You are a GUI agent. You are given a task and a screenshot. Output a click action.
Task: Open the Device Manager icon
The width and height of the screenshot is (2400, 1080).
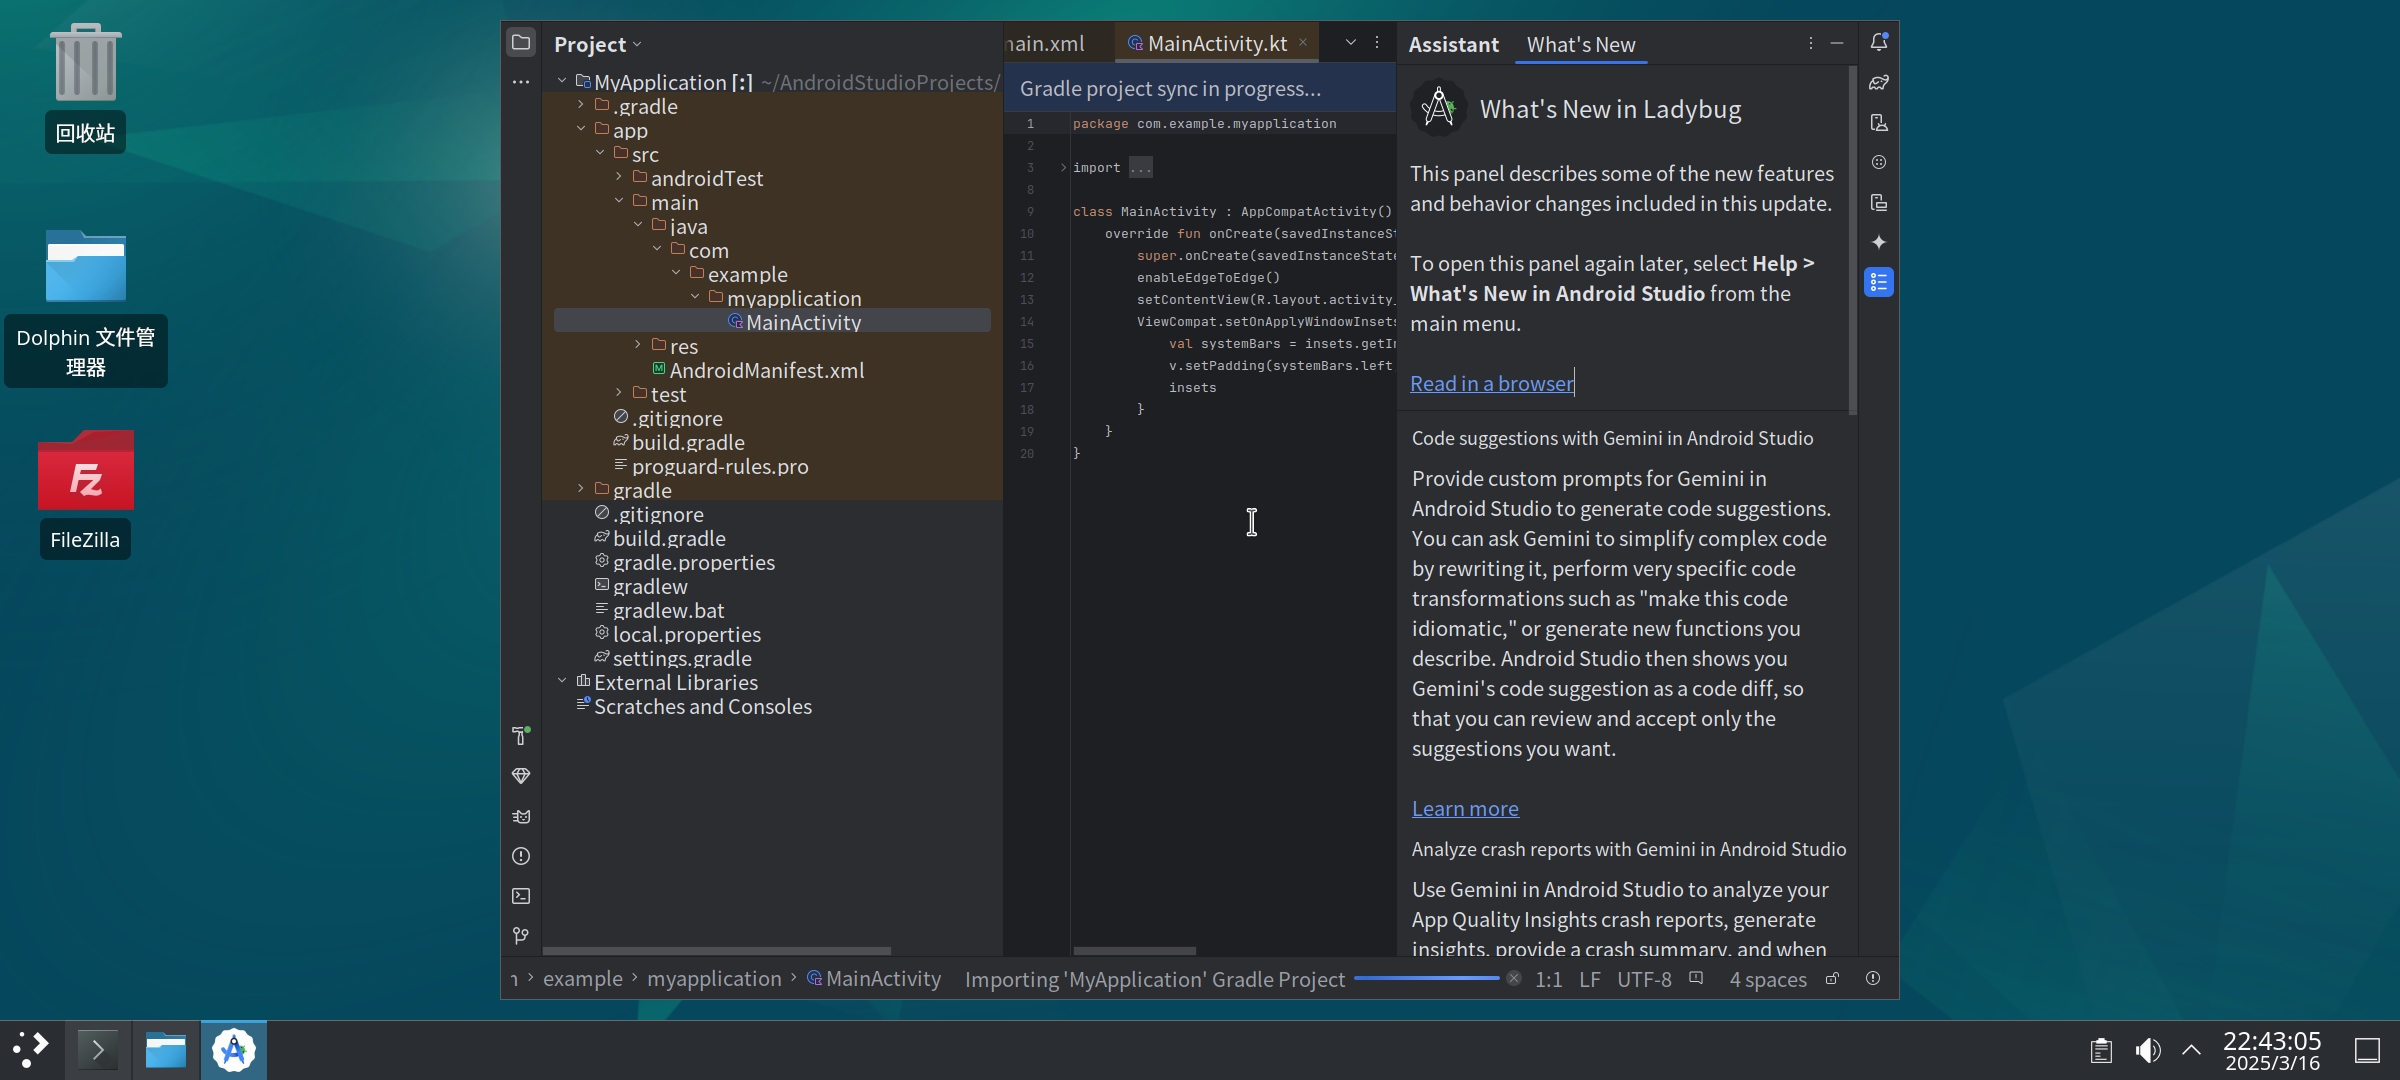click(1879, 123)
